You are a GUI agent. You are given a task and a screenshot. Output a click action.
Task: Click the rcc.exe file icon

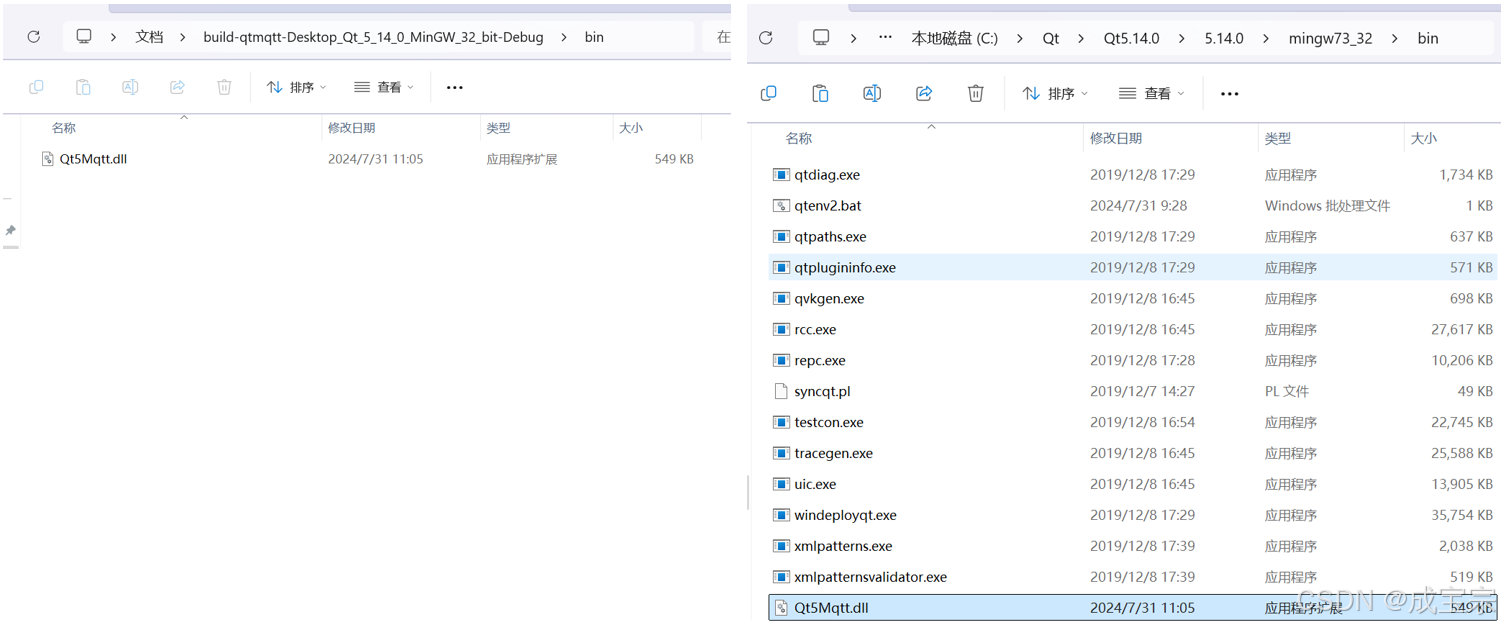point(781,330)
